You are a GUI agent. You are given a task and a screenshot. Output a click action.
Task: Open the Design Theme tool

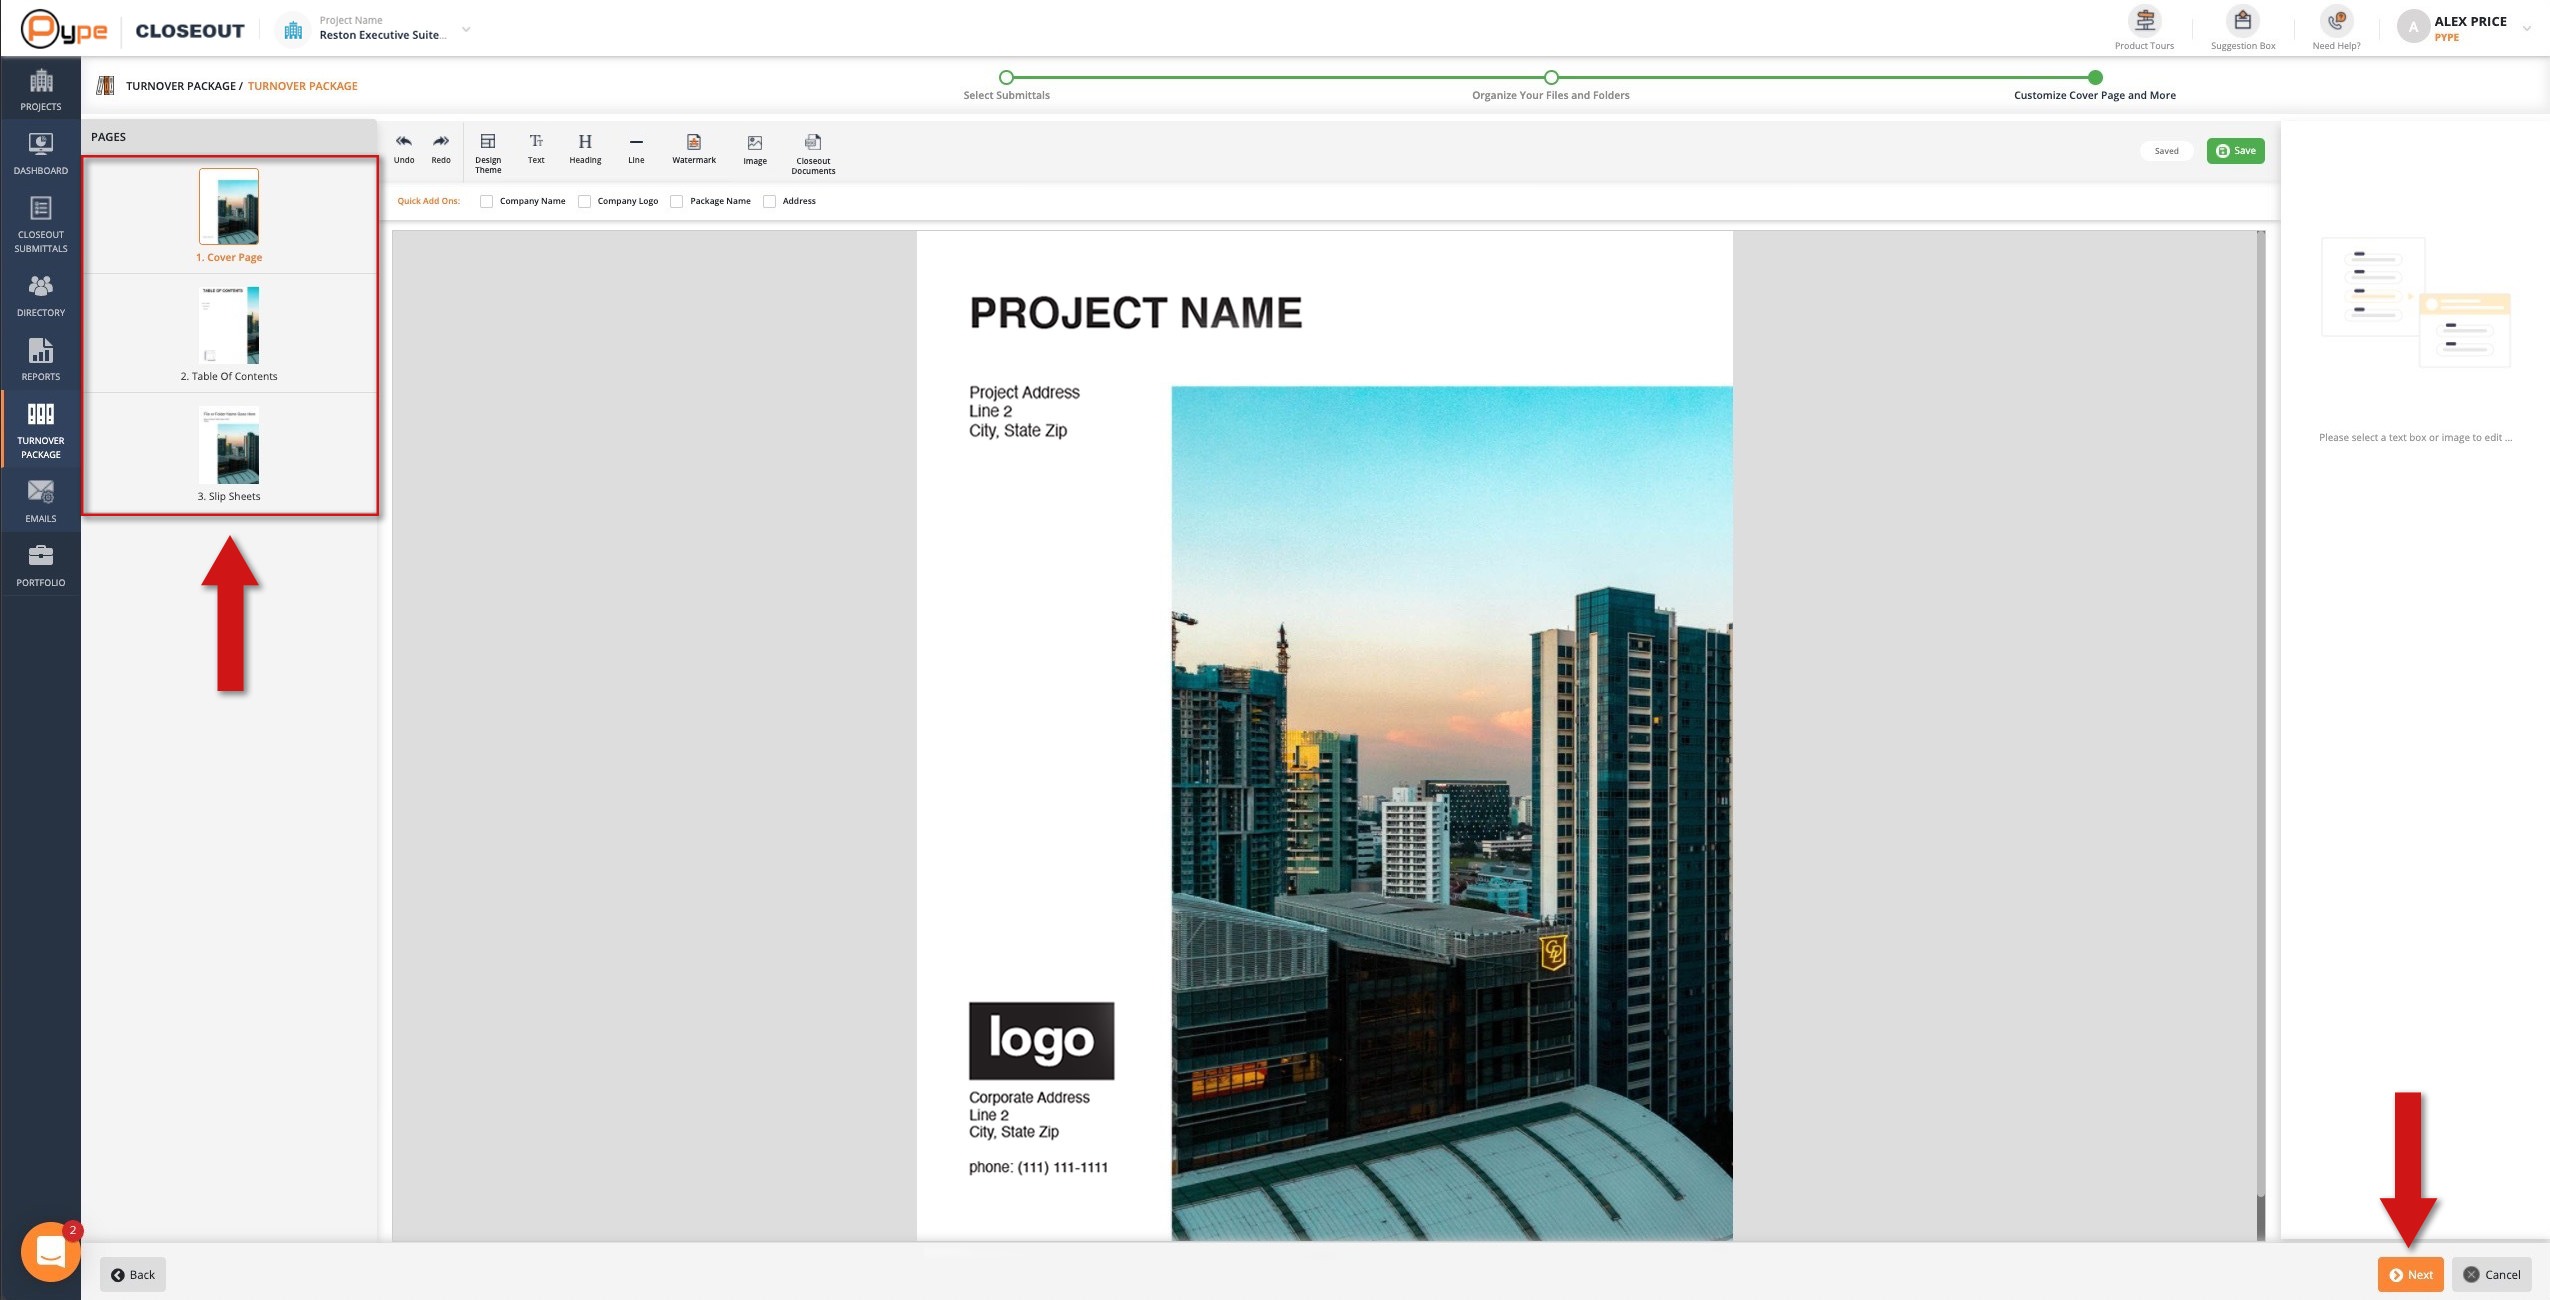tap(488, 142)
